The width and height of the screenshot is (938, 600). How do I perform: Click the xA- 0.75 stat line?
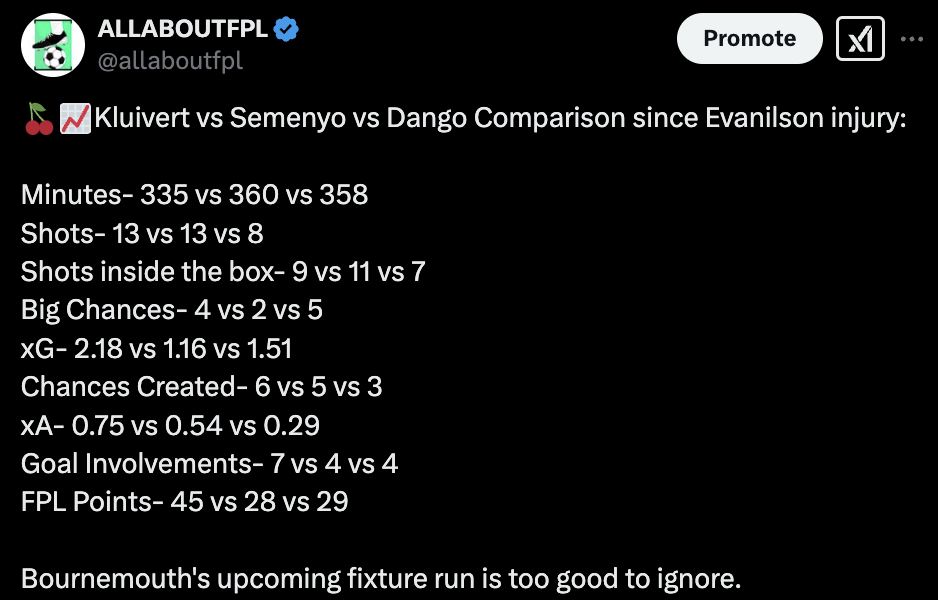pos(170,425)
